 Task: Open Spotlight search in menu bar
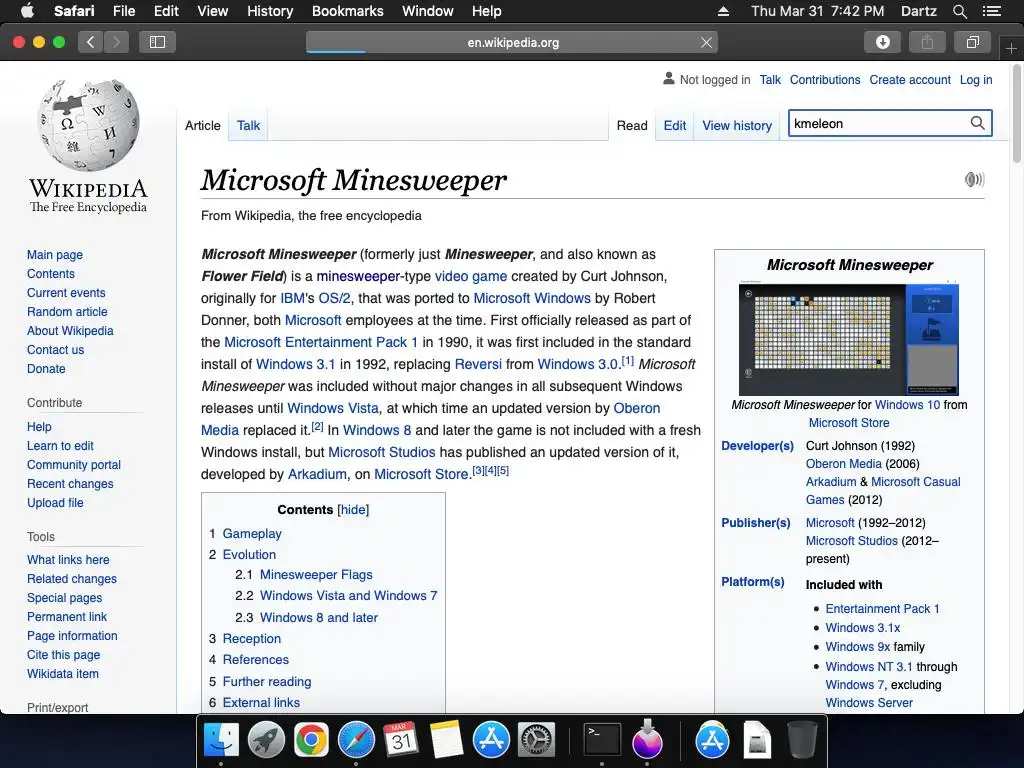(959, 11)
